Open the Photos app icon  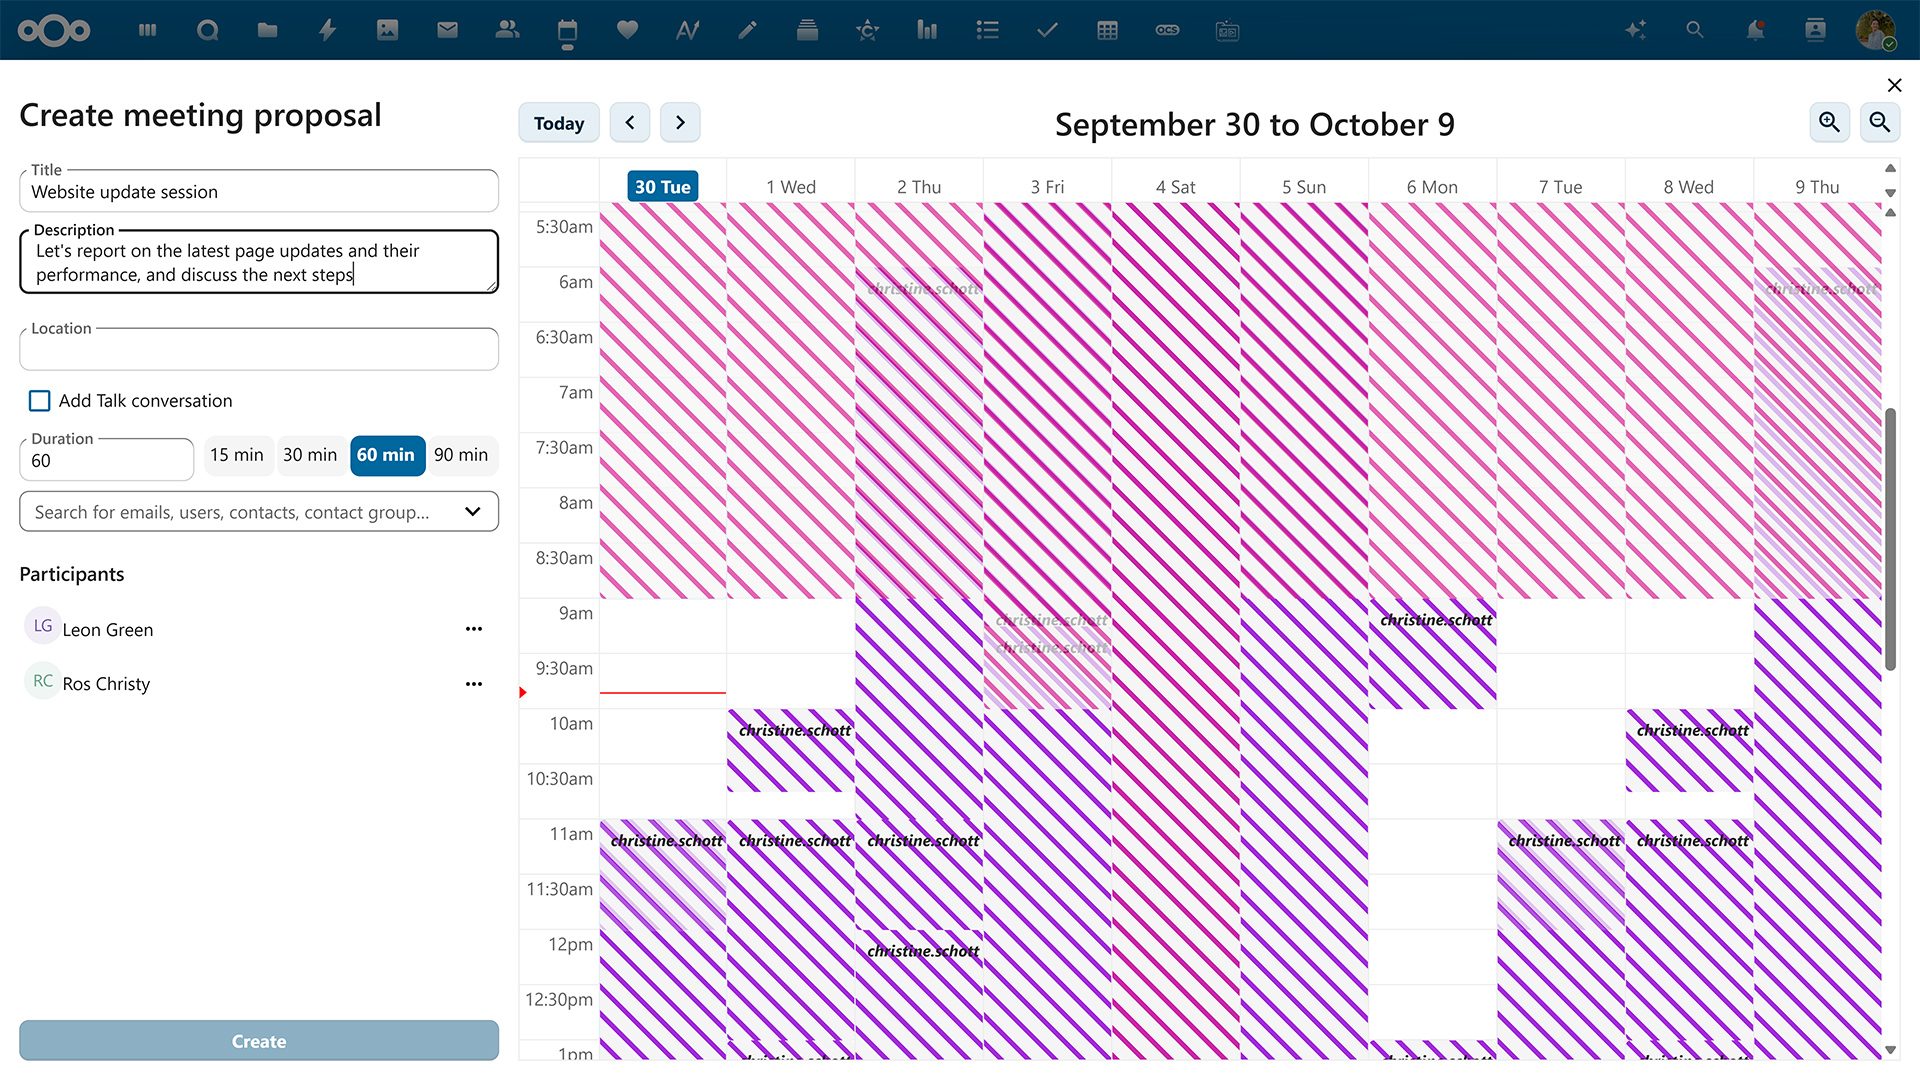pos(387,30)
